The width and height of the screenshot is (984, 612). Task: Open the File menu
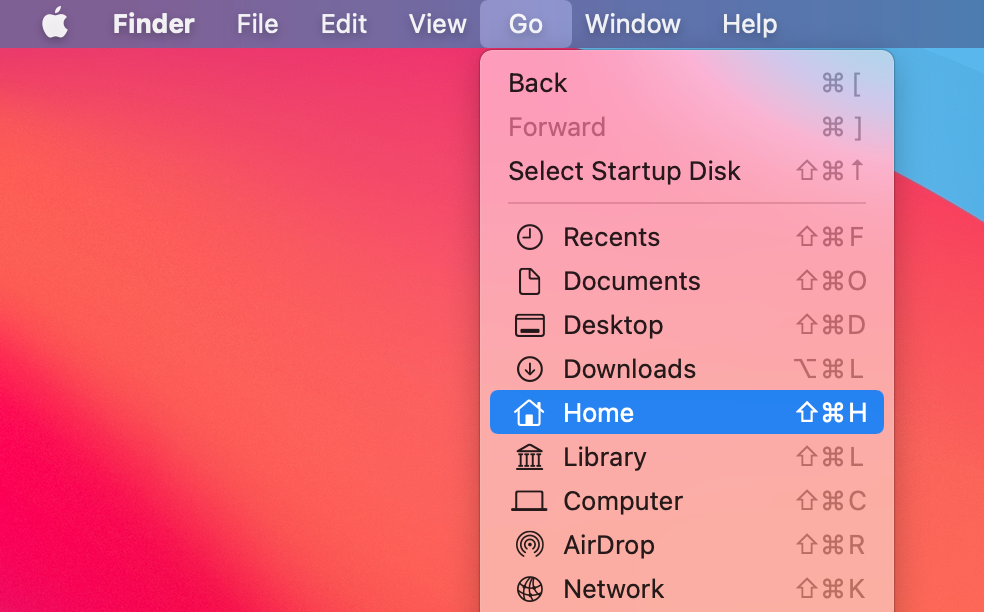point(257,24)
